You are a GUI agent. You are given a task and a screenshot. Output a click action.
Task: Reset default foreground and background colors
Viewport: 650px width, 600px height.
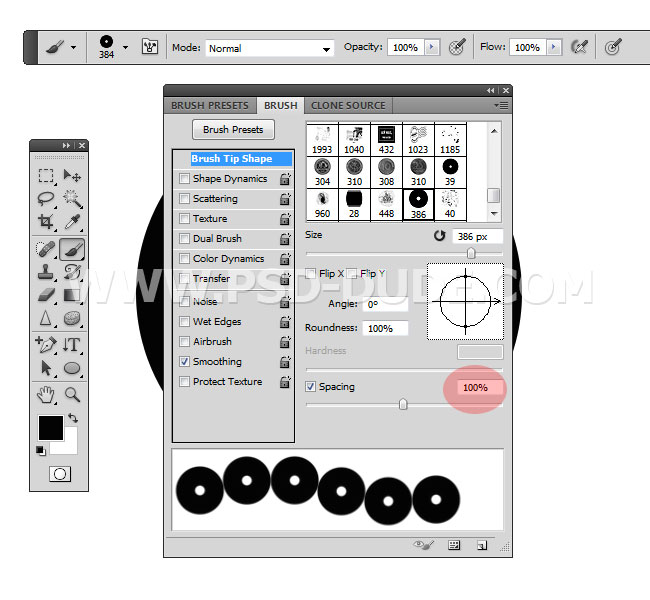click(x=40, y=450)
